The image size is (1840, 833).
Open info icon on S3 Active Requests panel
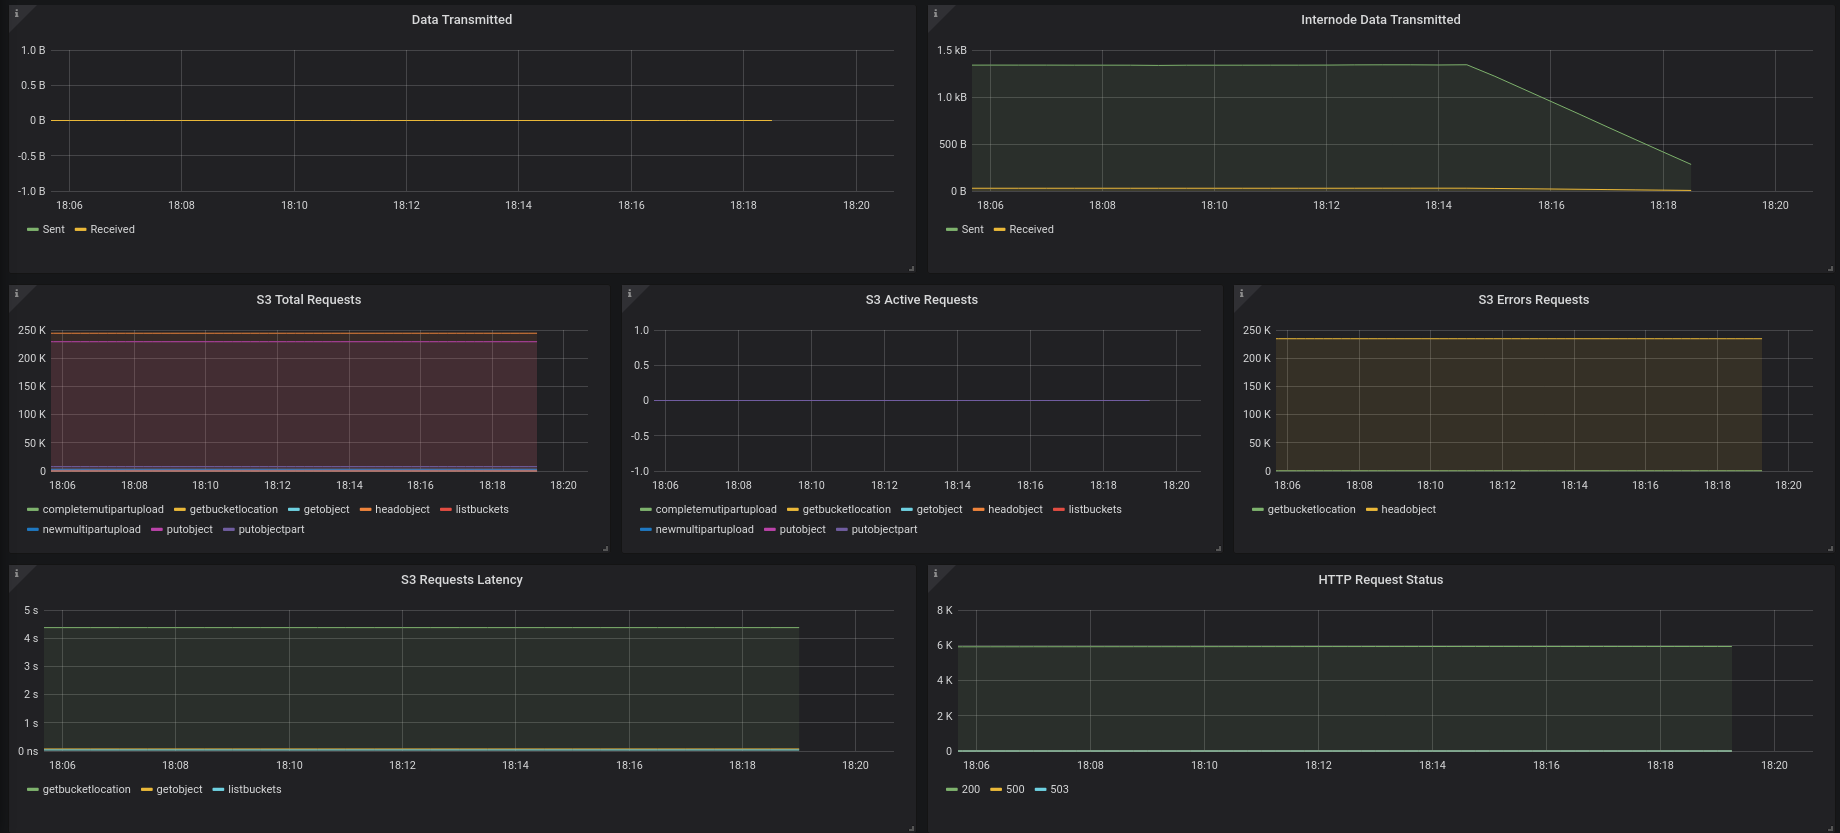pos(629,293)
